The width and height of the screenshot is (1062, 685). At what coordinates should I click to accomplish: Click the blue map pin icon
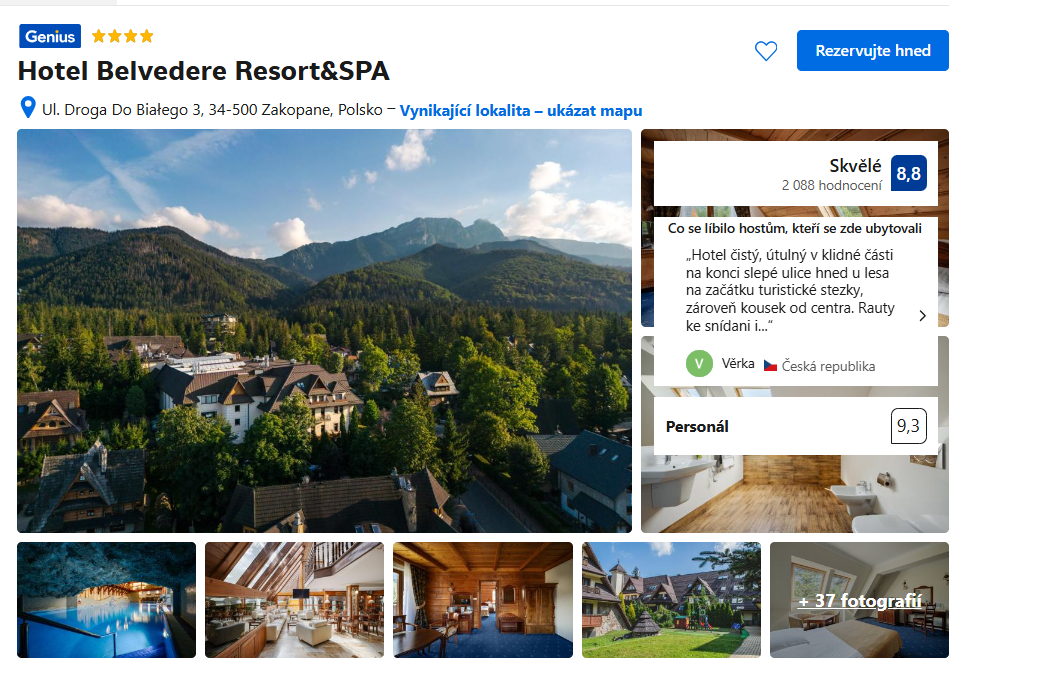pos(28,108)
